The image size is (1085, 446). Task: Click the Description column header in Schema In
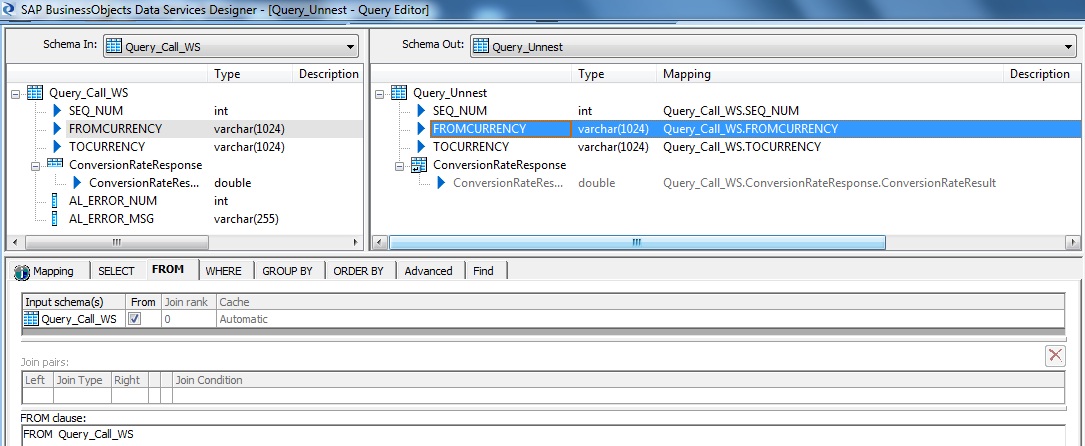click(328, 74)
